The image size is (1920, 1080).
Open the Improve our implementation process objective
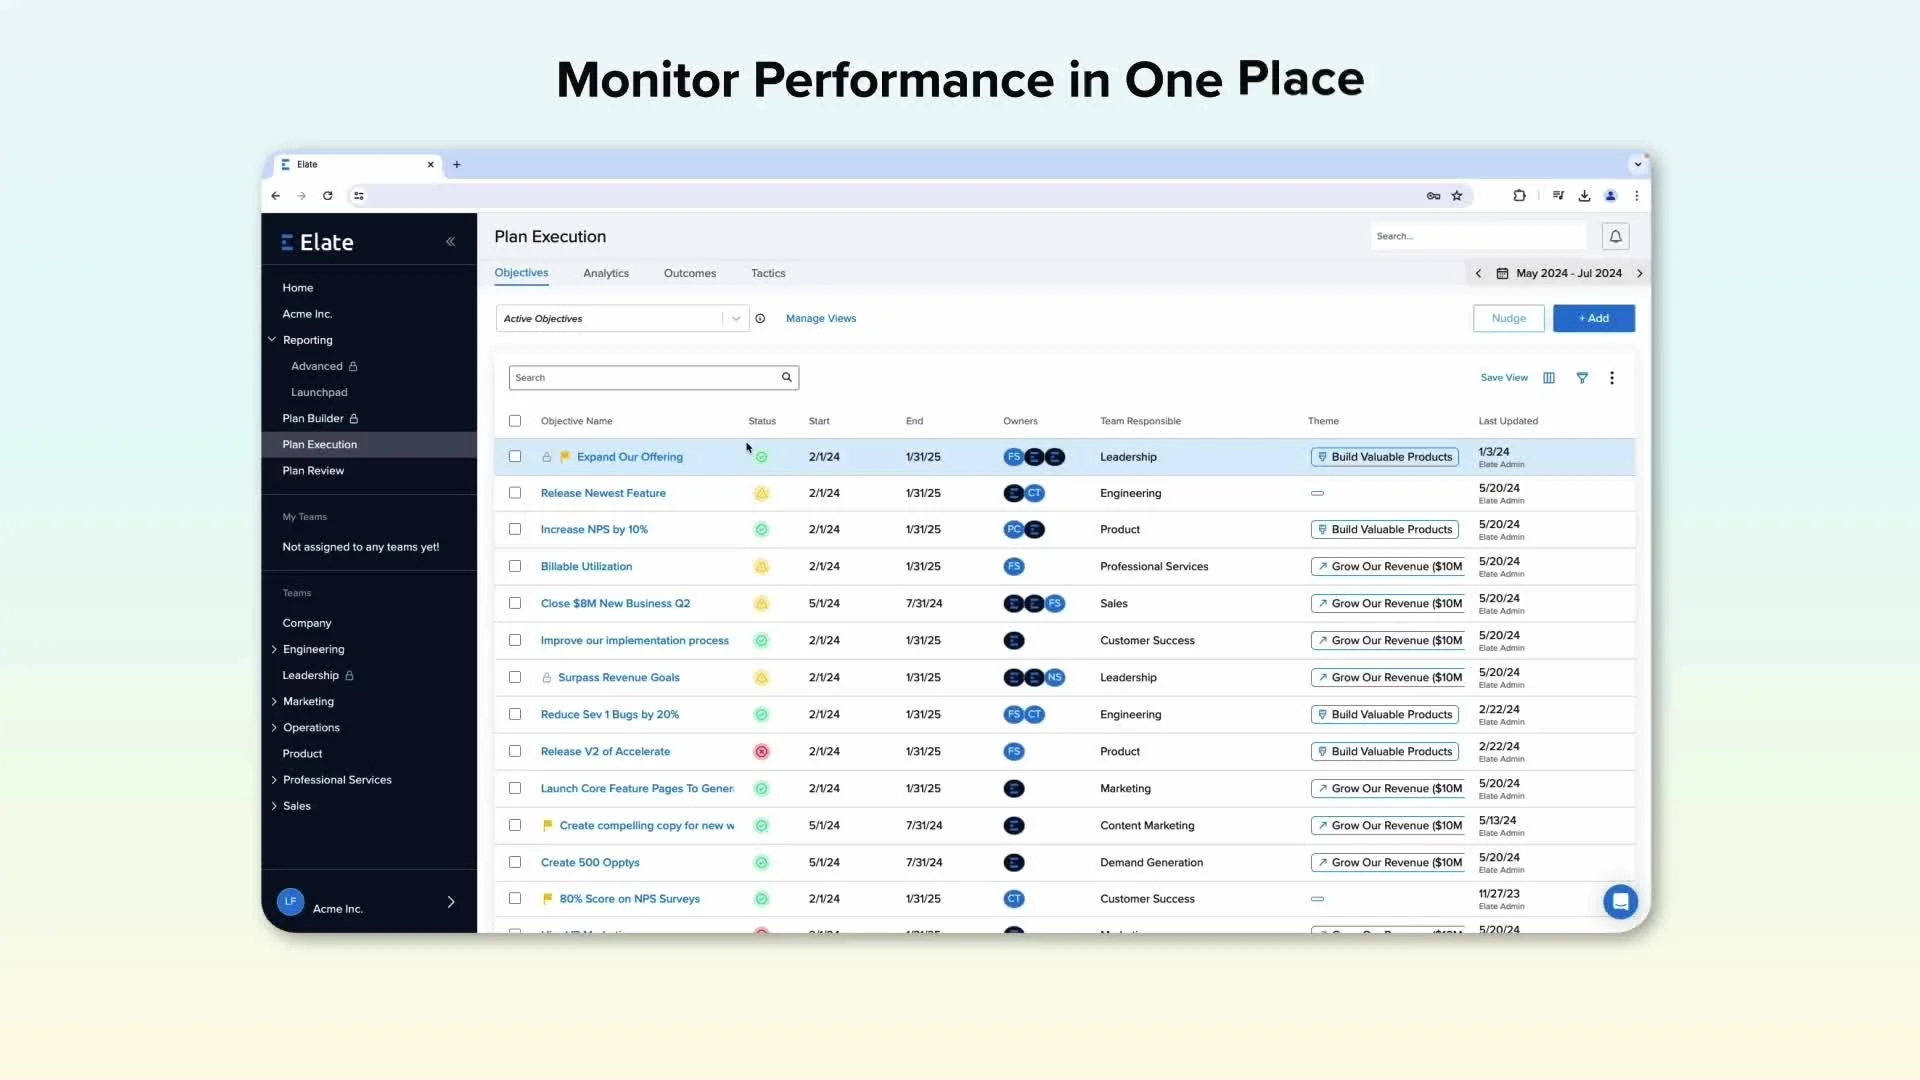[x=635, y=641]
